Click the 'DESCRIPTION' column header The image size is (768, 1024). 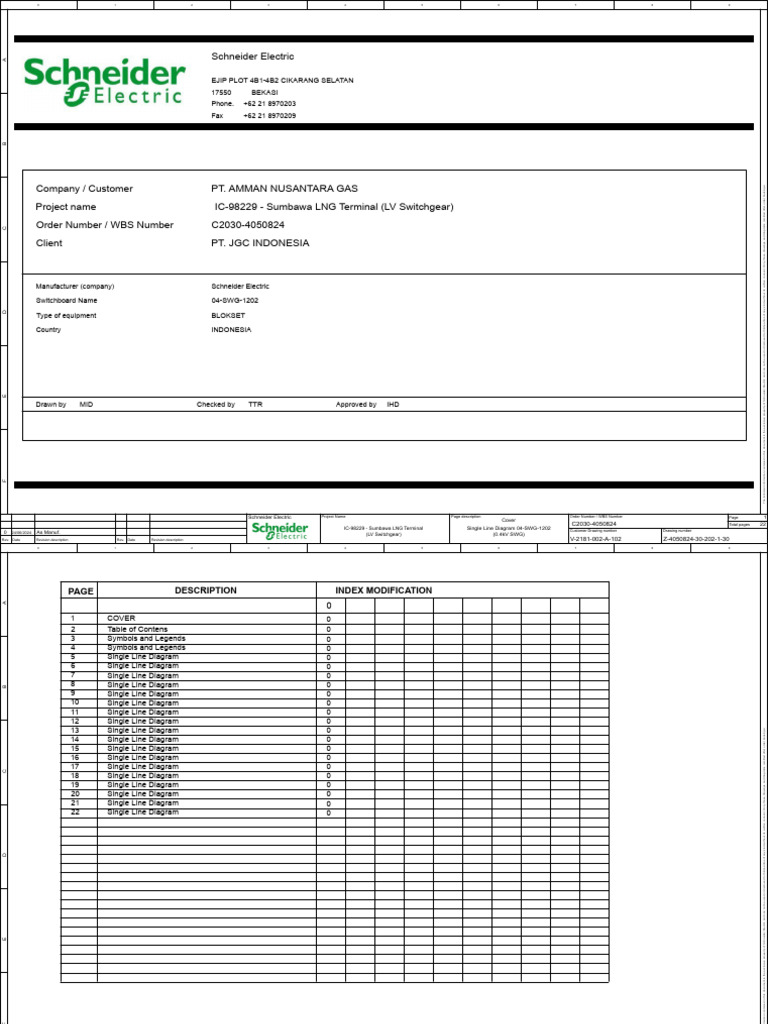(x=206, y=590)
